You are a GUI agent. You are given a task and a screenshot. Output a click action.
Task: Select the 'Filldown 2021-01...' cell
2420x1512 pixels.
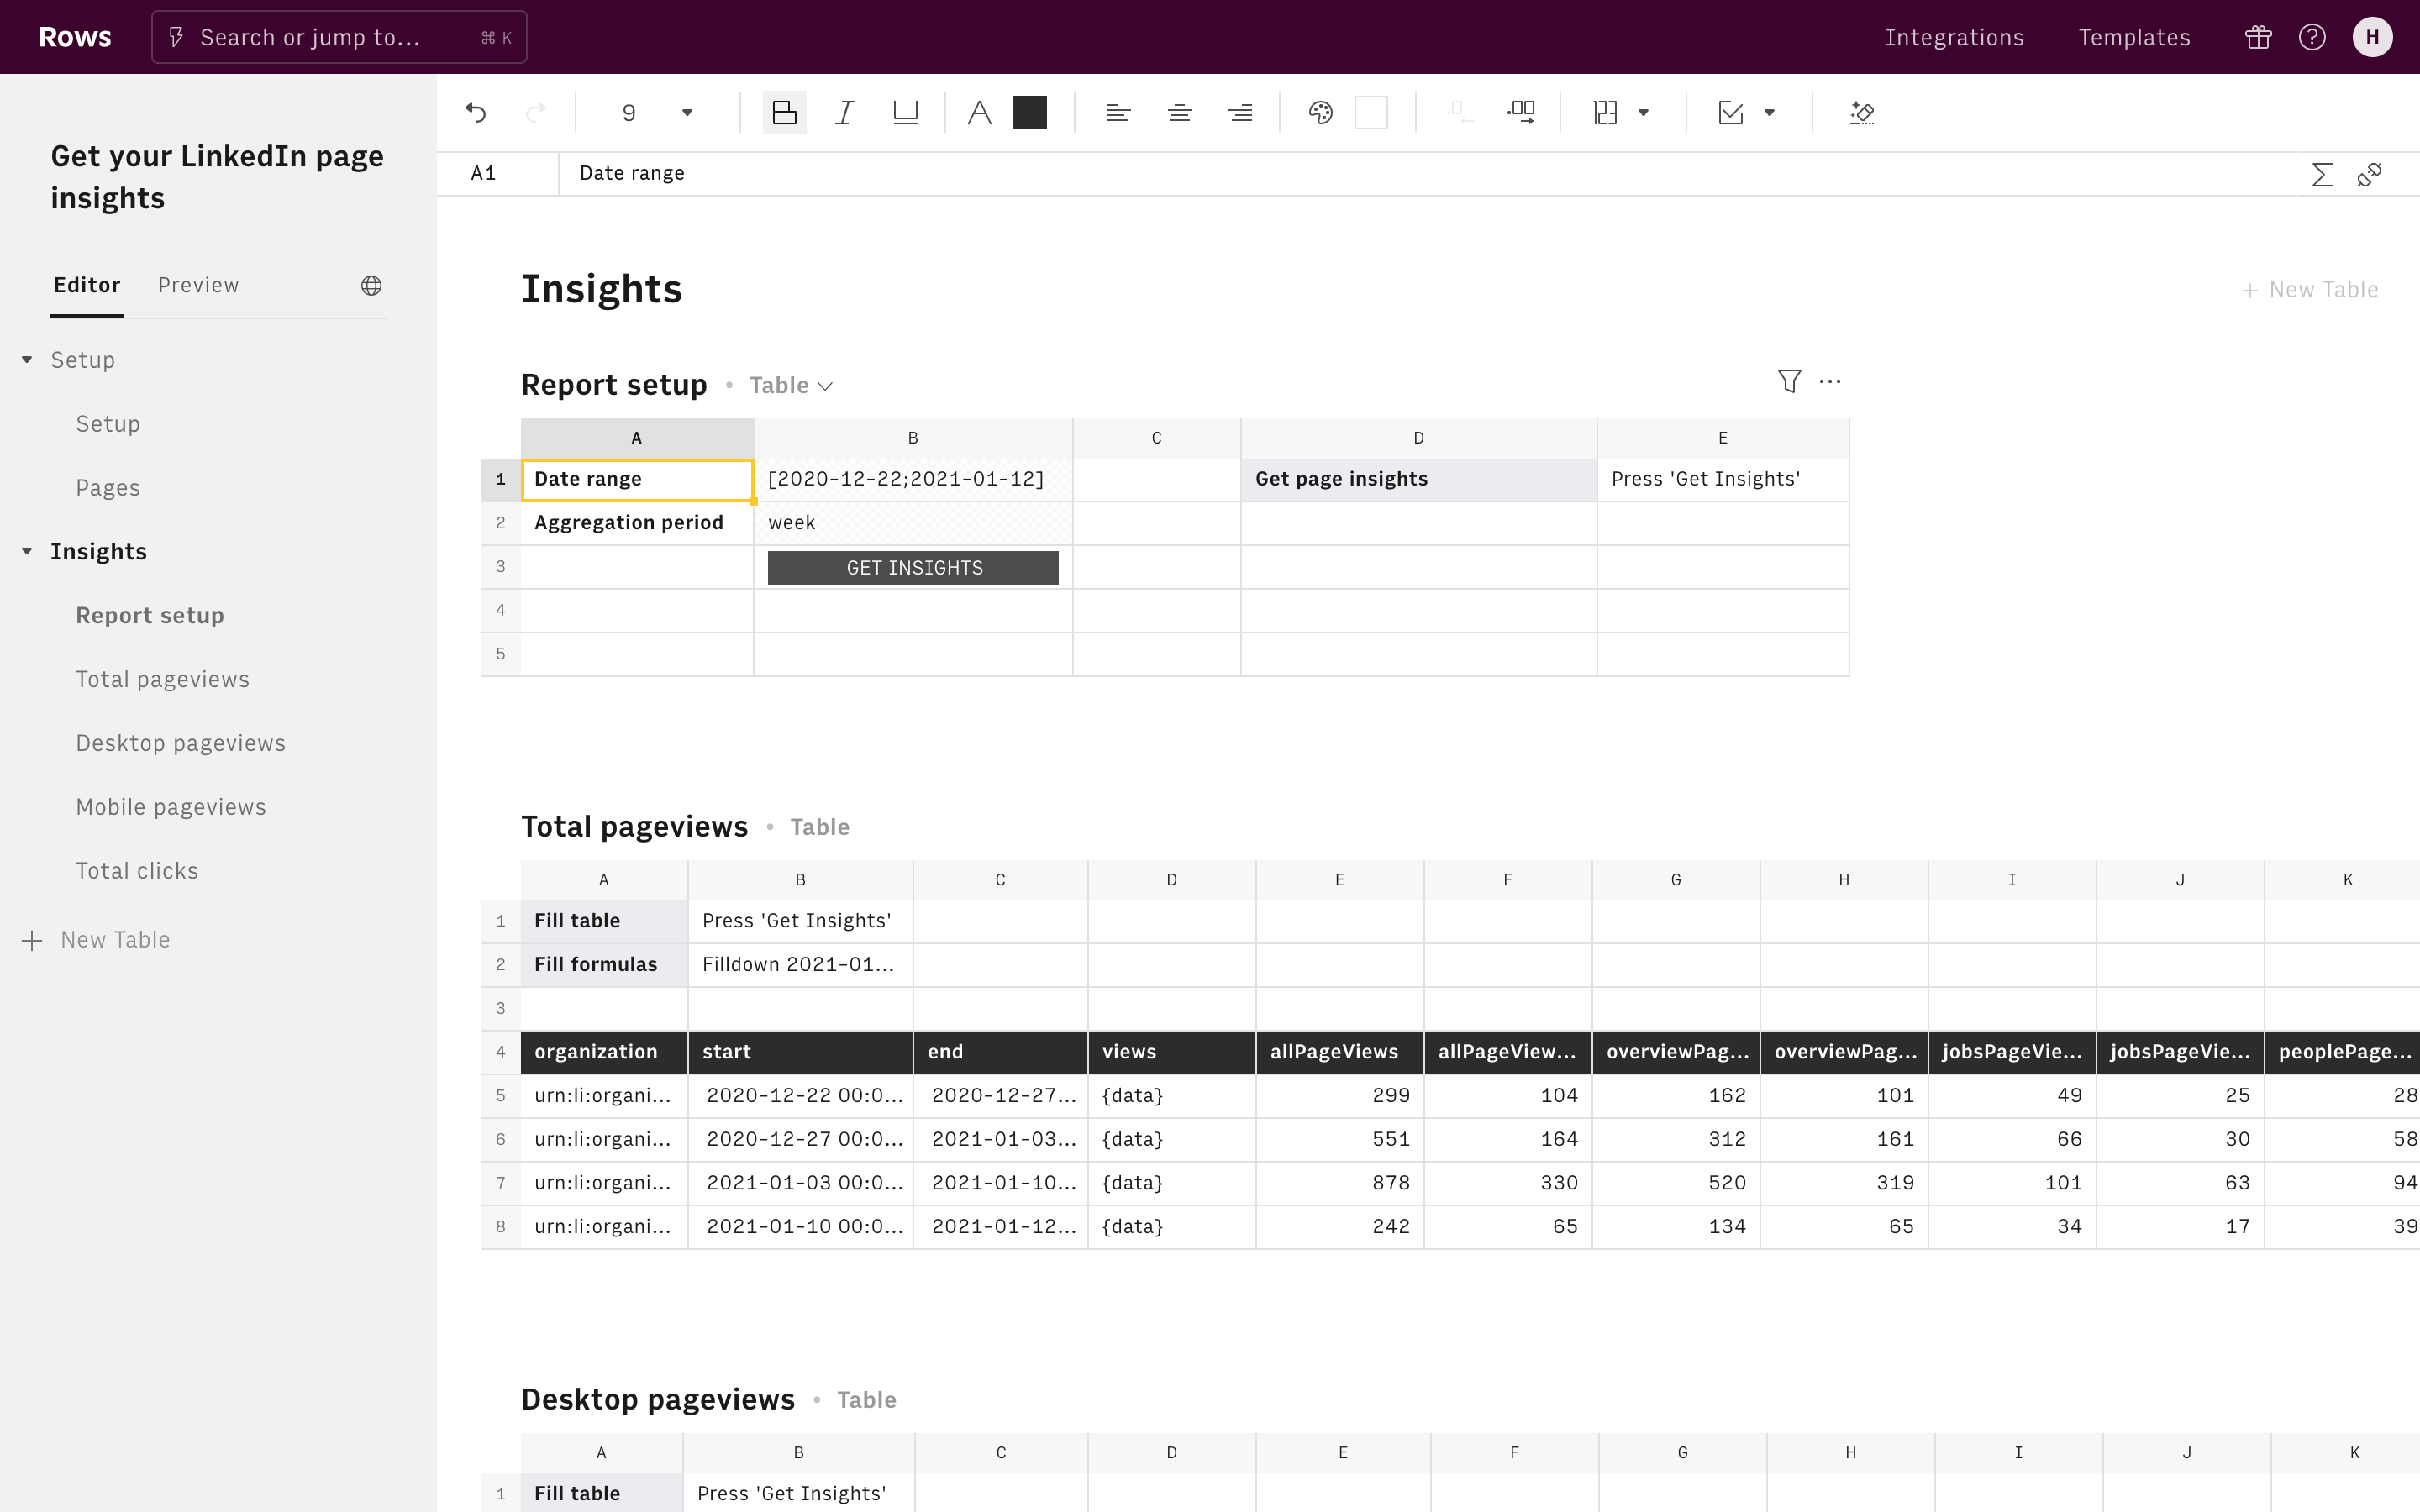point(800,965)
